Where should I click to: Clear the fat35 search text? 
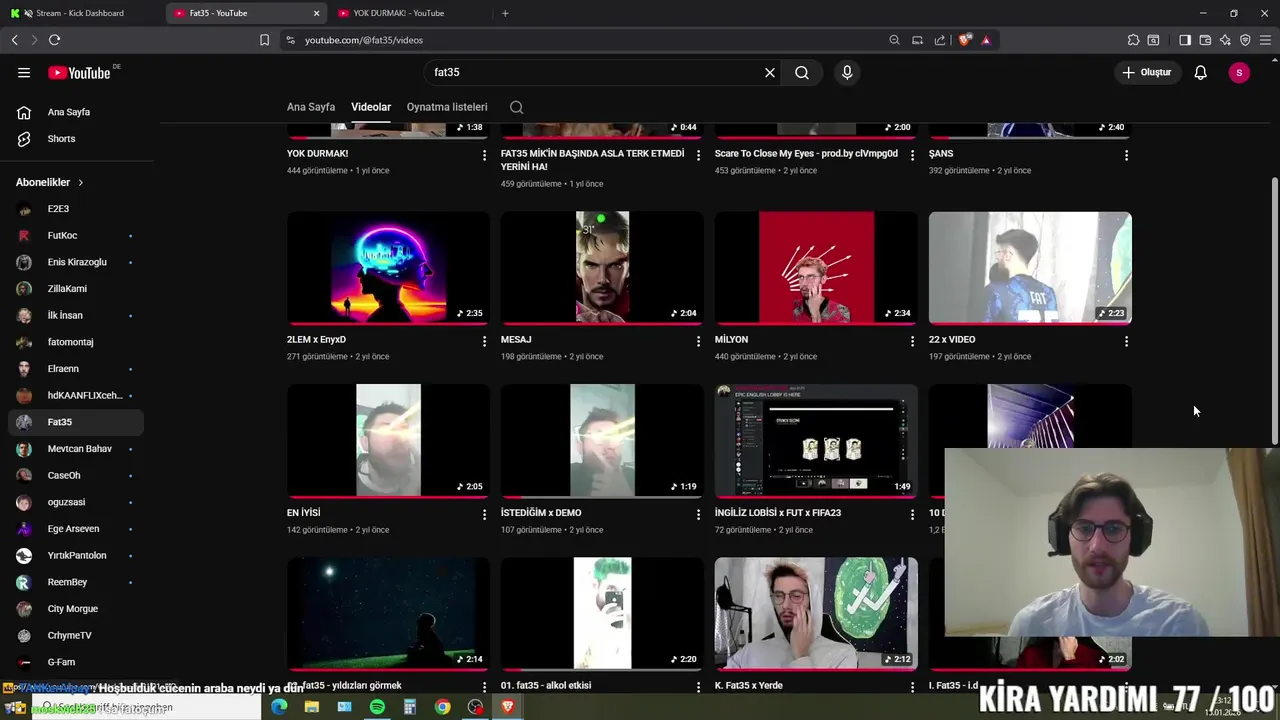click(x=770, y=72)
